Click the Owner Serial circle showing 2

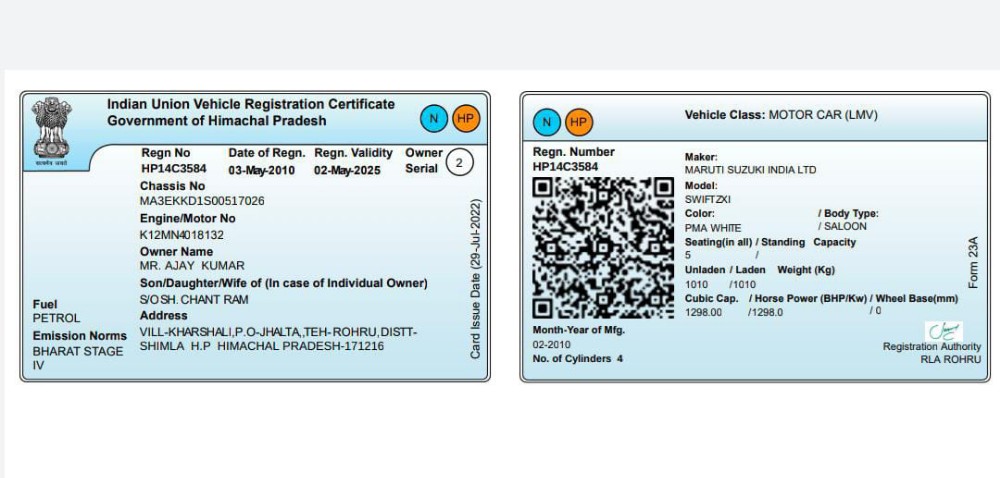459,162
